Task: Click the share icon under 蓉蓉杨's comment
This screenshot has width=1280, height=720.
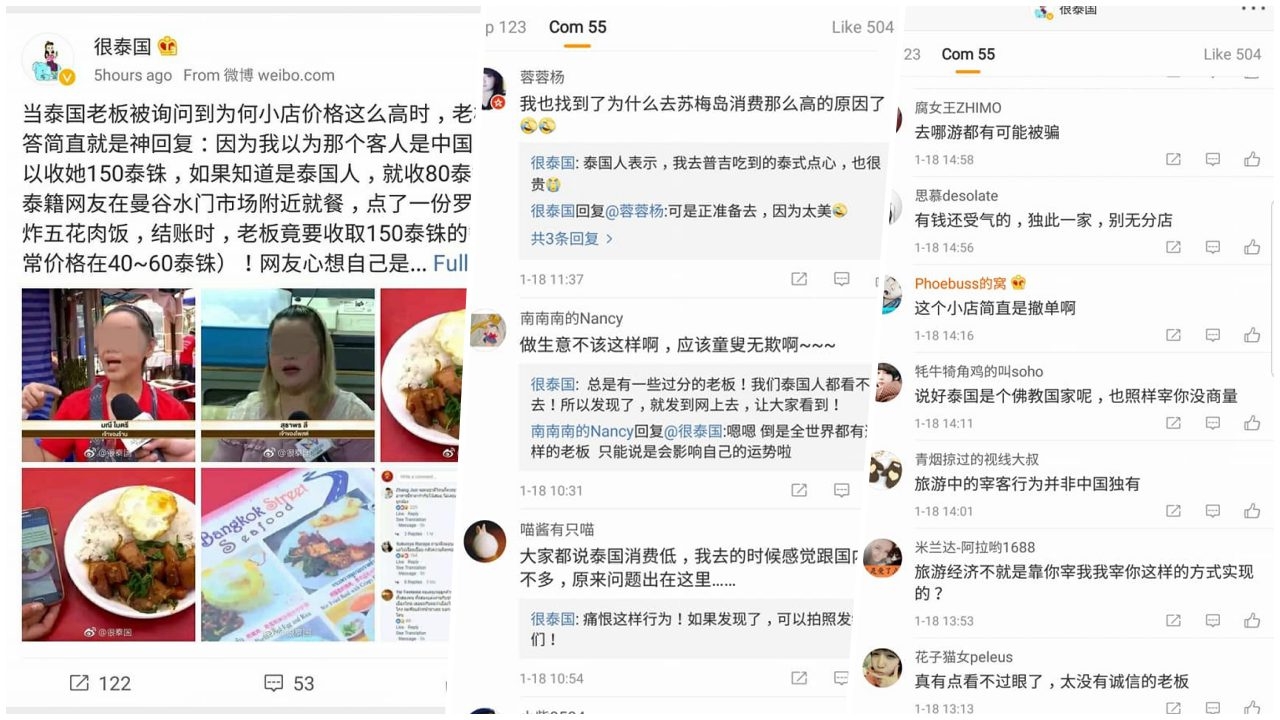Action: (x=799, y=279)
